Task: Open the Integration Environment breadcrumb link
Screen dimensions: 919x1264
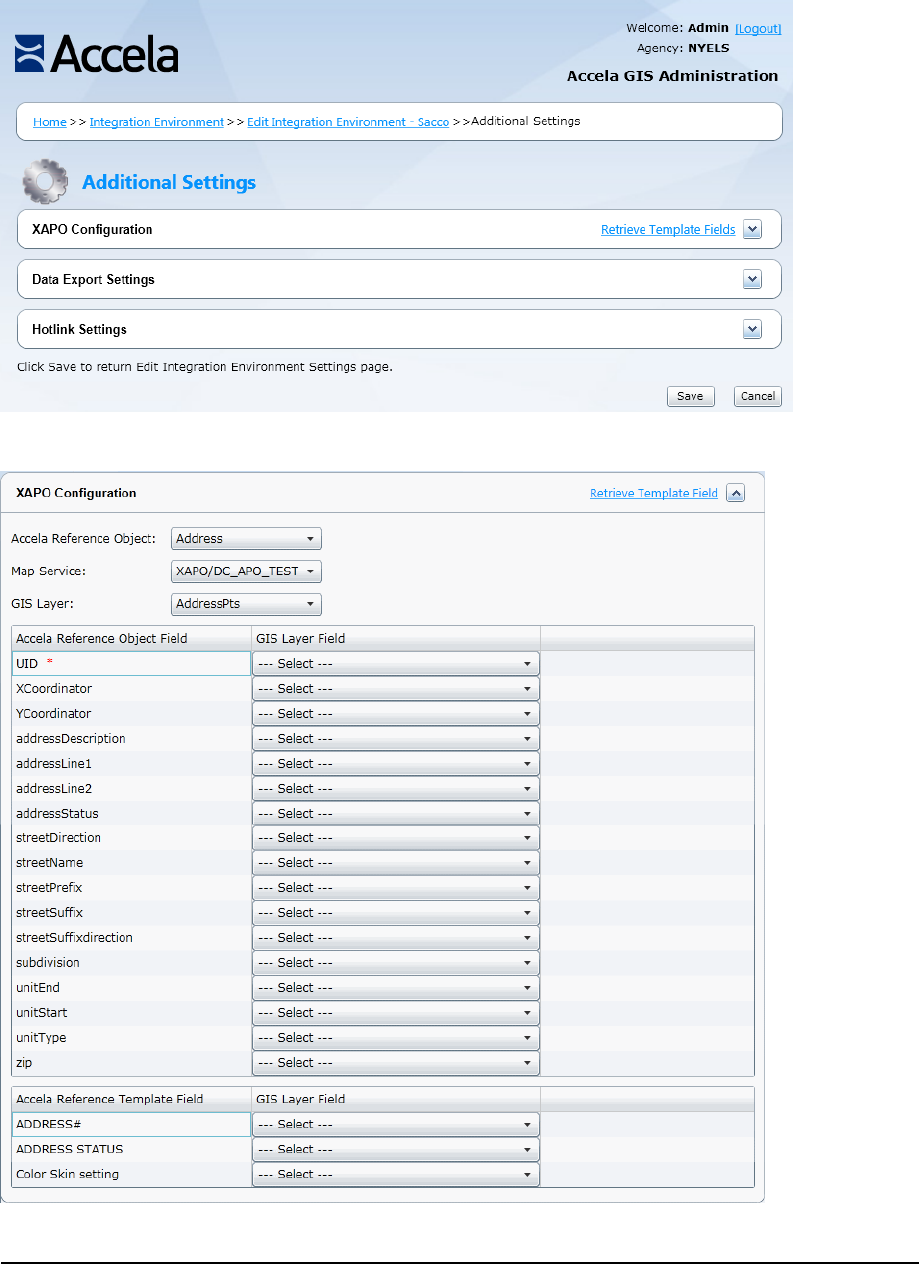Action: pos(157,122)
